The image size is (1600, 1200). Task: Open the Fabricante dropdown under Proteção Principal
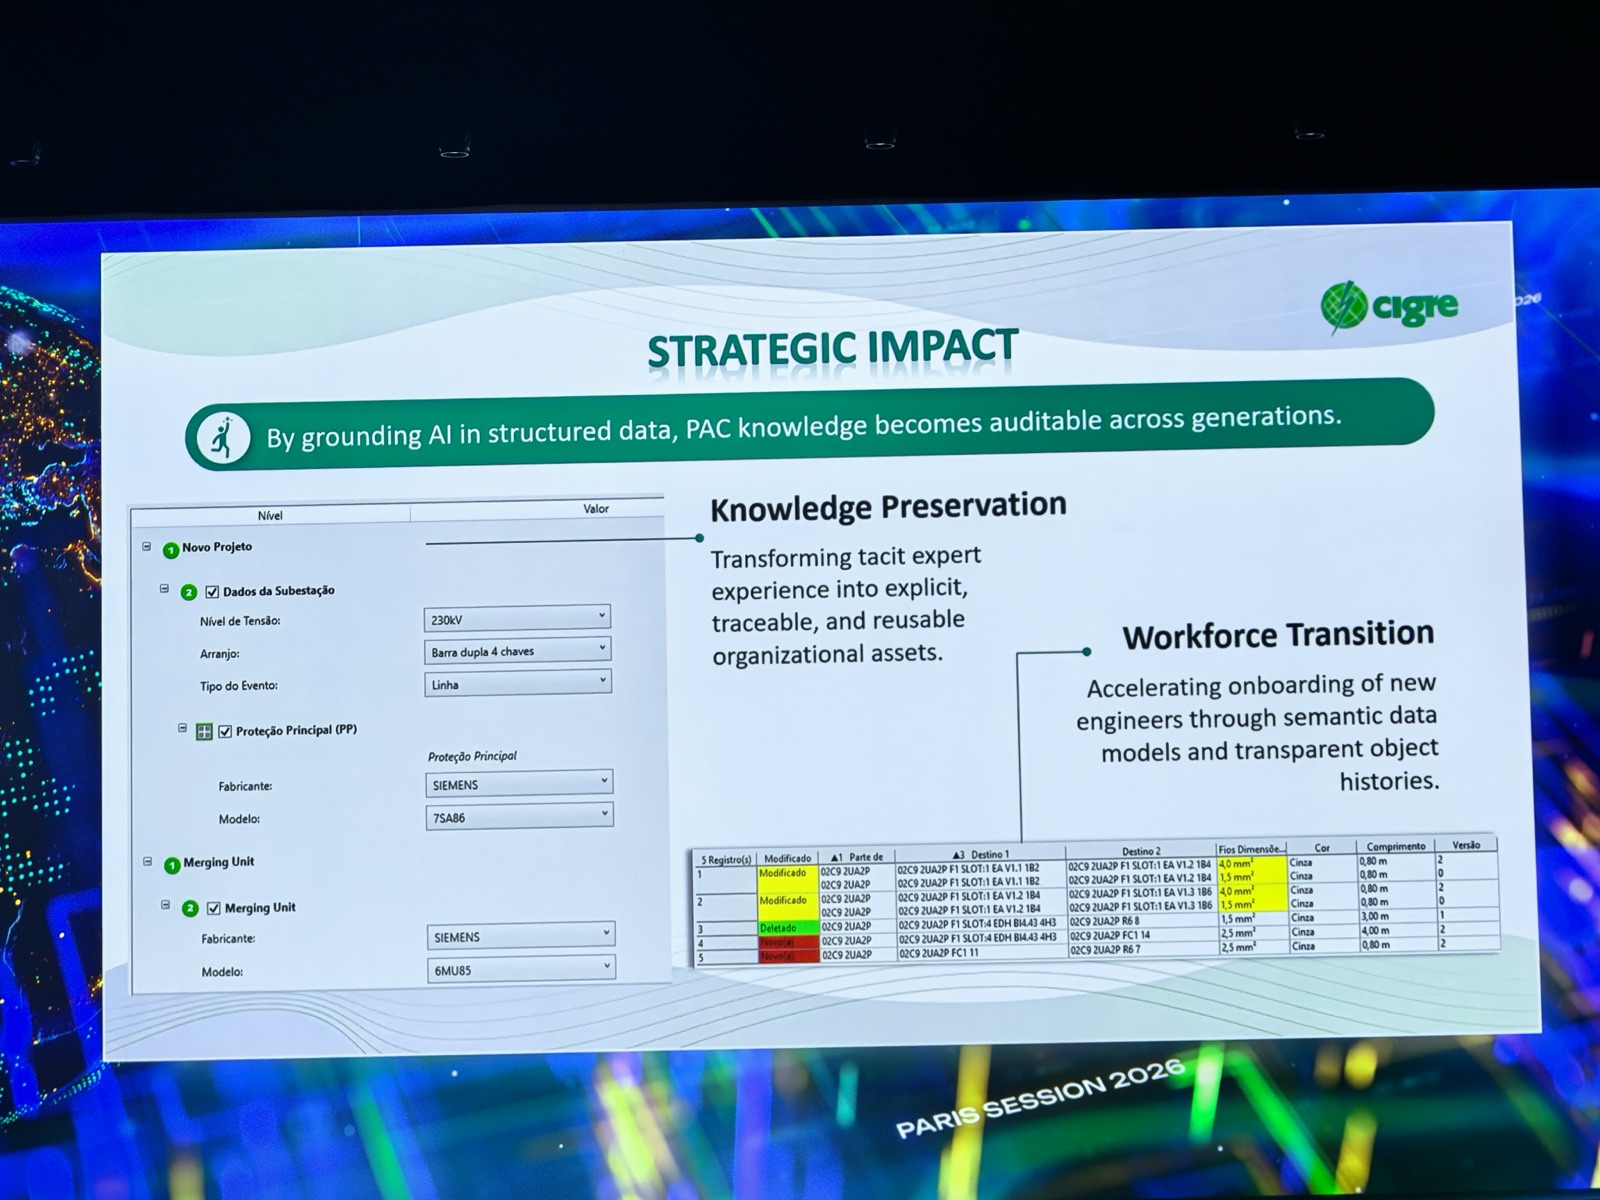pos(519,784)
